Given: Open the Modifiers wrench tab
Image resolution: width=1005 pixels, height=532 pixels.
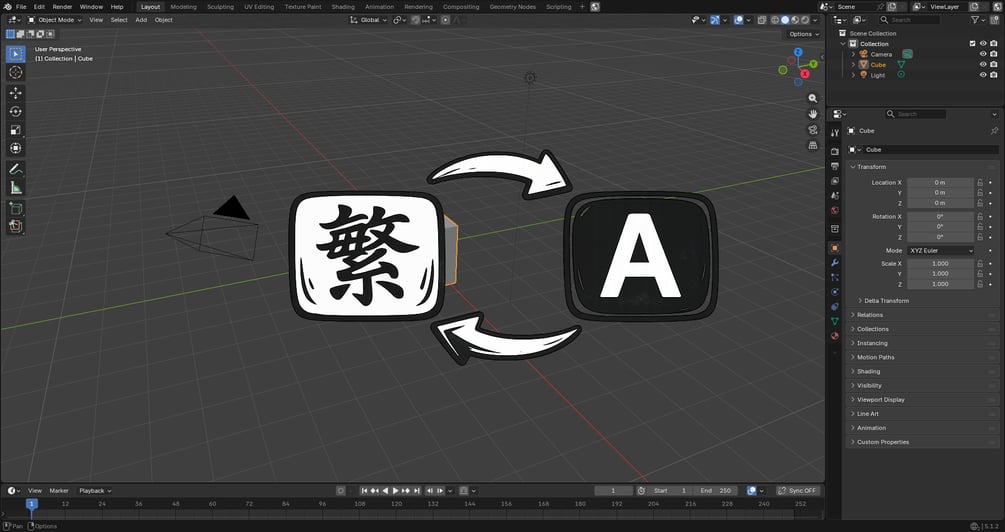Looking at the screenshot, I should [835, 263].
